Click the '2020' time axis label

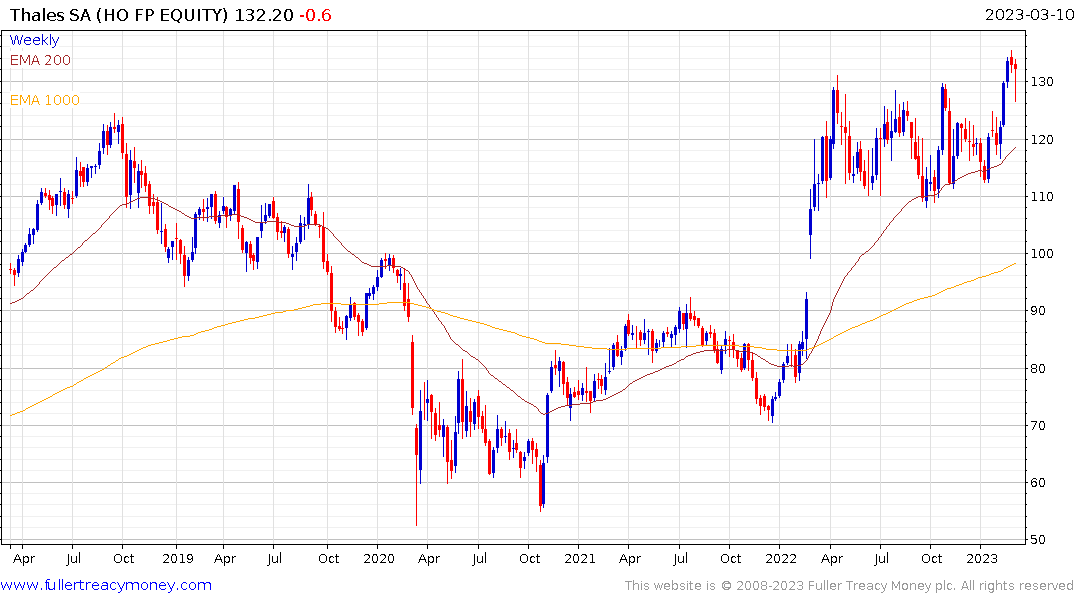point(379,559)
